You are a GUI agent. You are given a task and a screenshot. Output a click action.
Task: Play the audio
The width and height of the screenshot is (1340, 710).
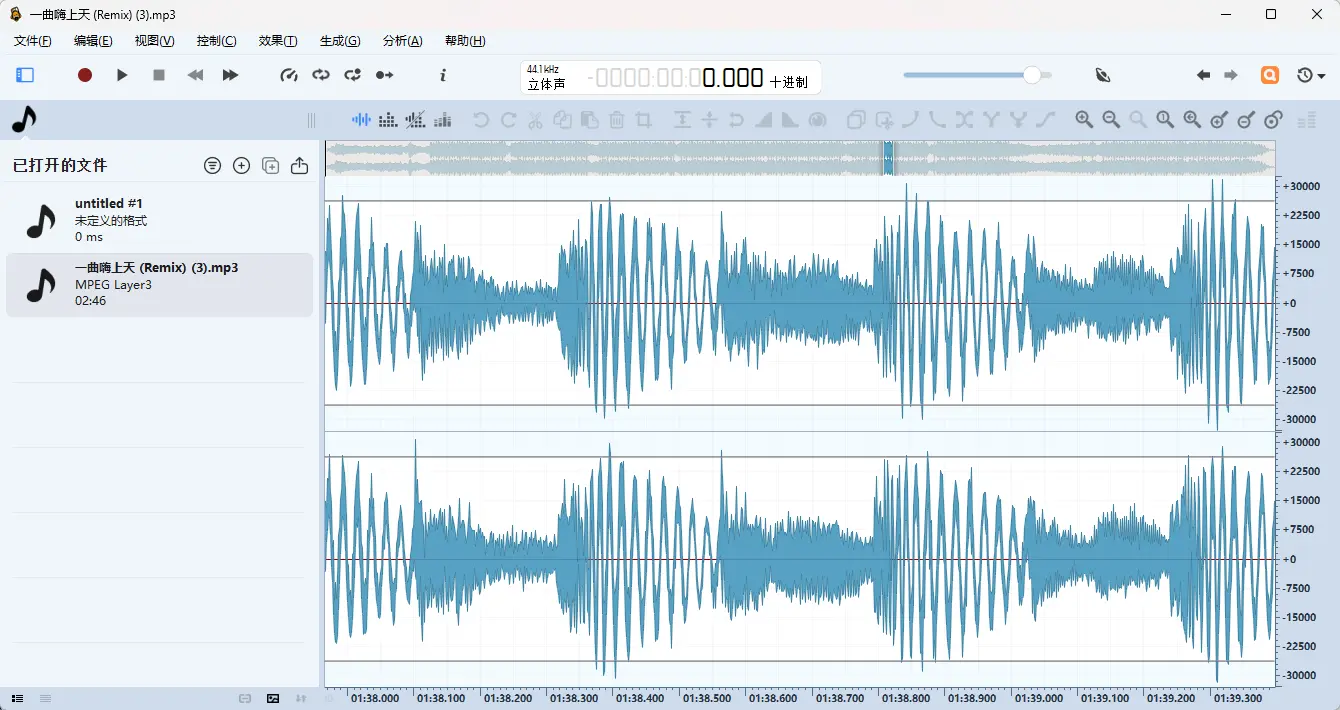point(122,75)
